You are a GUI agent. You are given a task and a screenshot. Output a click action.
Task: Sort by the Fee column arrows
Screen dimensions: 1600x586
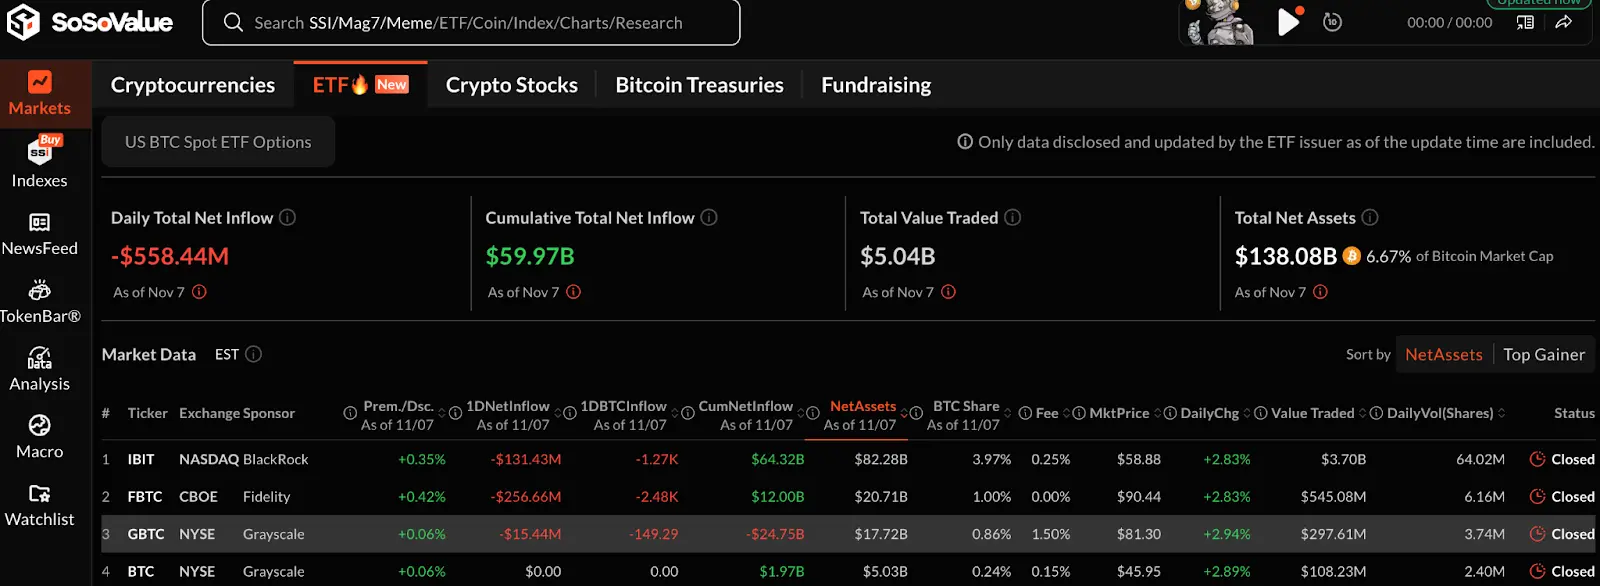1067,413
